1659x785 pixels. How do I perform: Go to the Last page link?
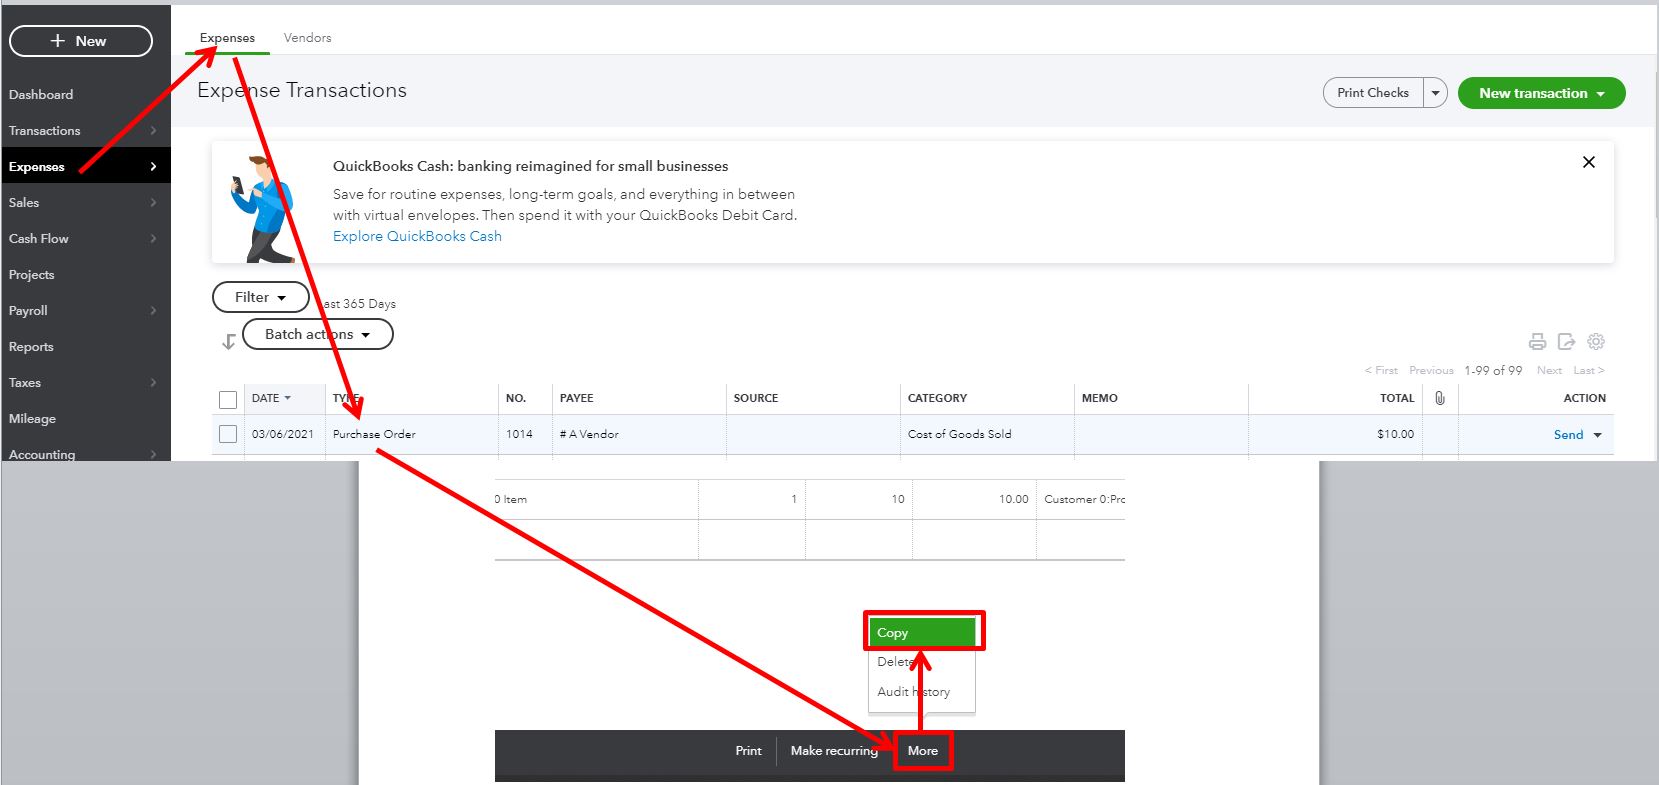pos(1588,370)
